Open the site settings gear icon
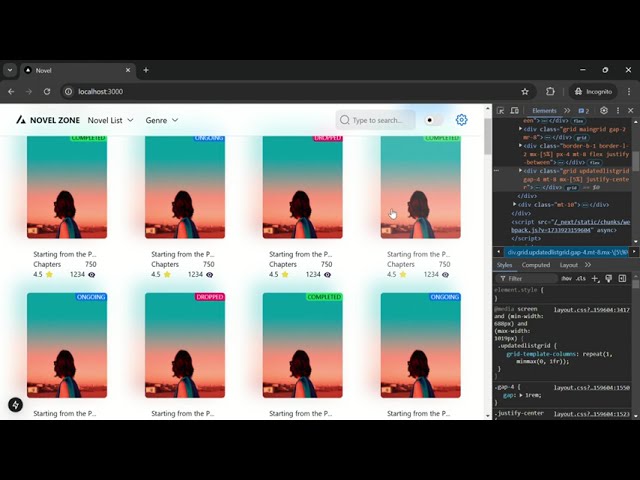640x480 pixels. tap(461, 120)
